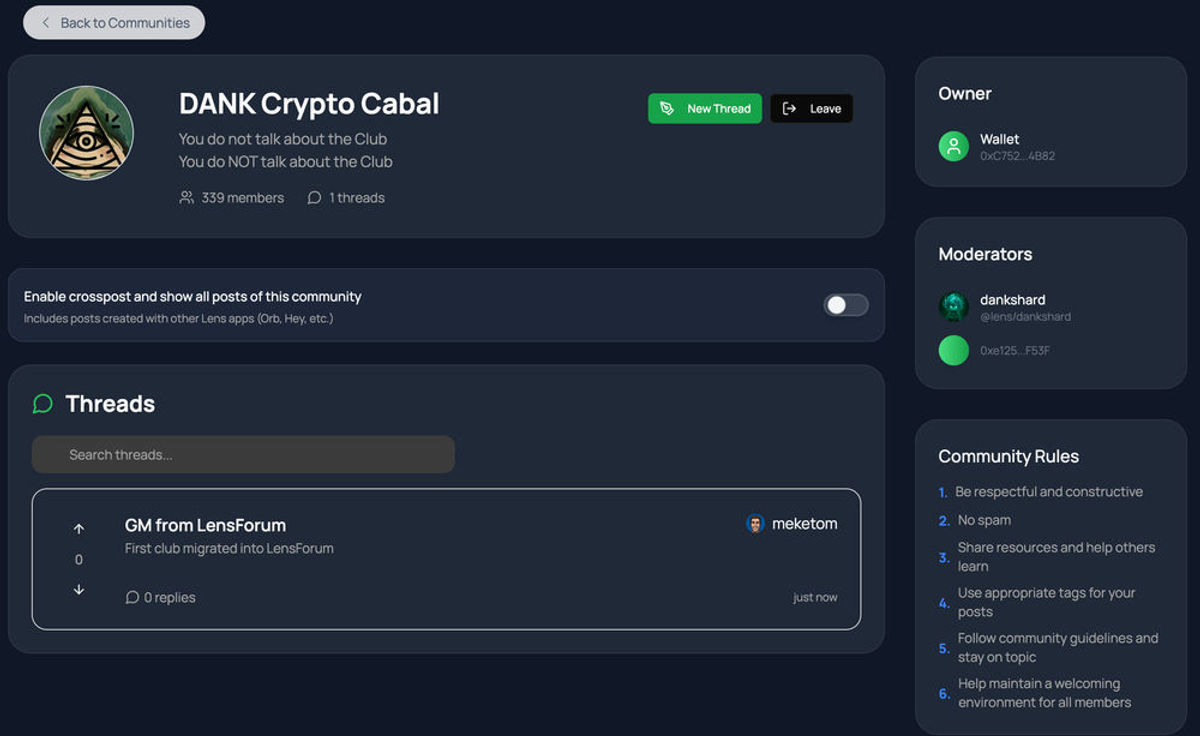Focus the Search threads field
1200x736 pixels.
tap(243, 454)
